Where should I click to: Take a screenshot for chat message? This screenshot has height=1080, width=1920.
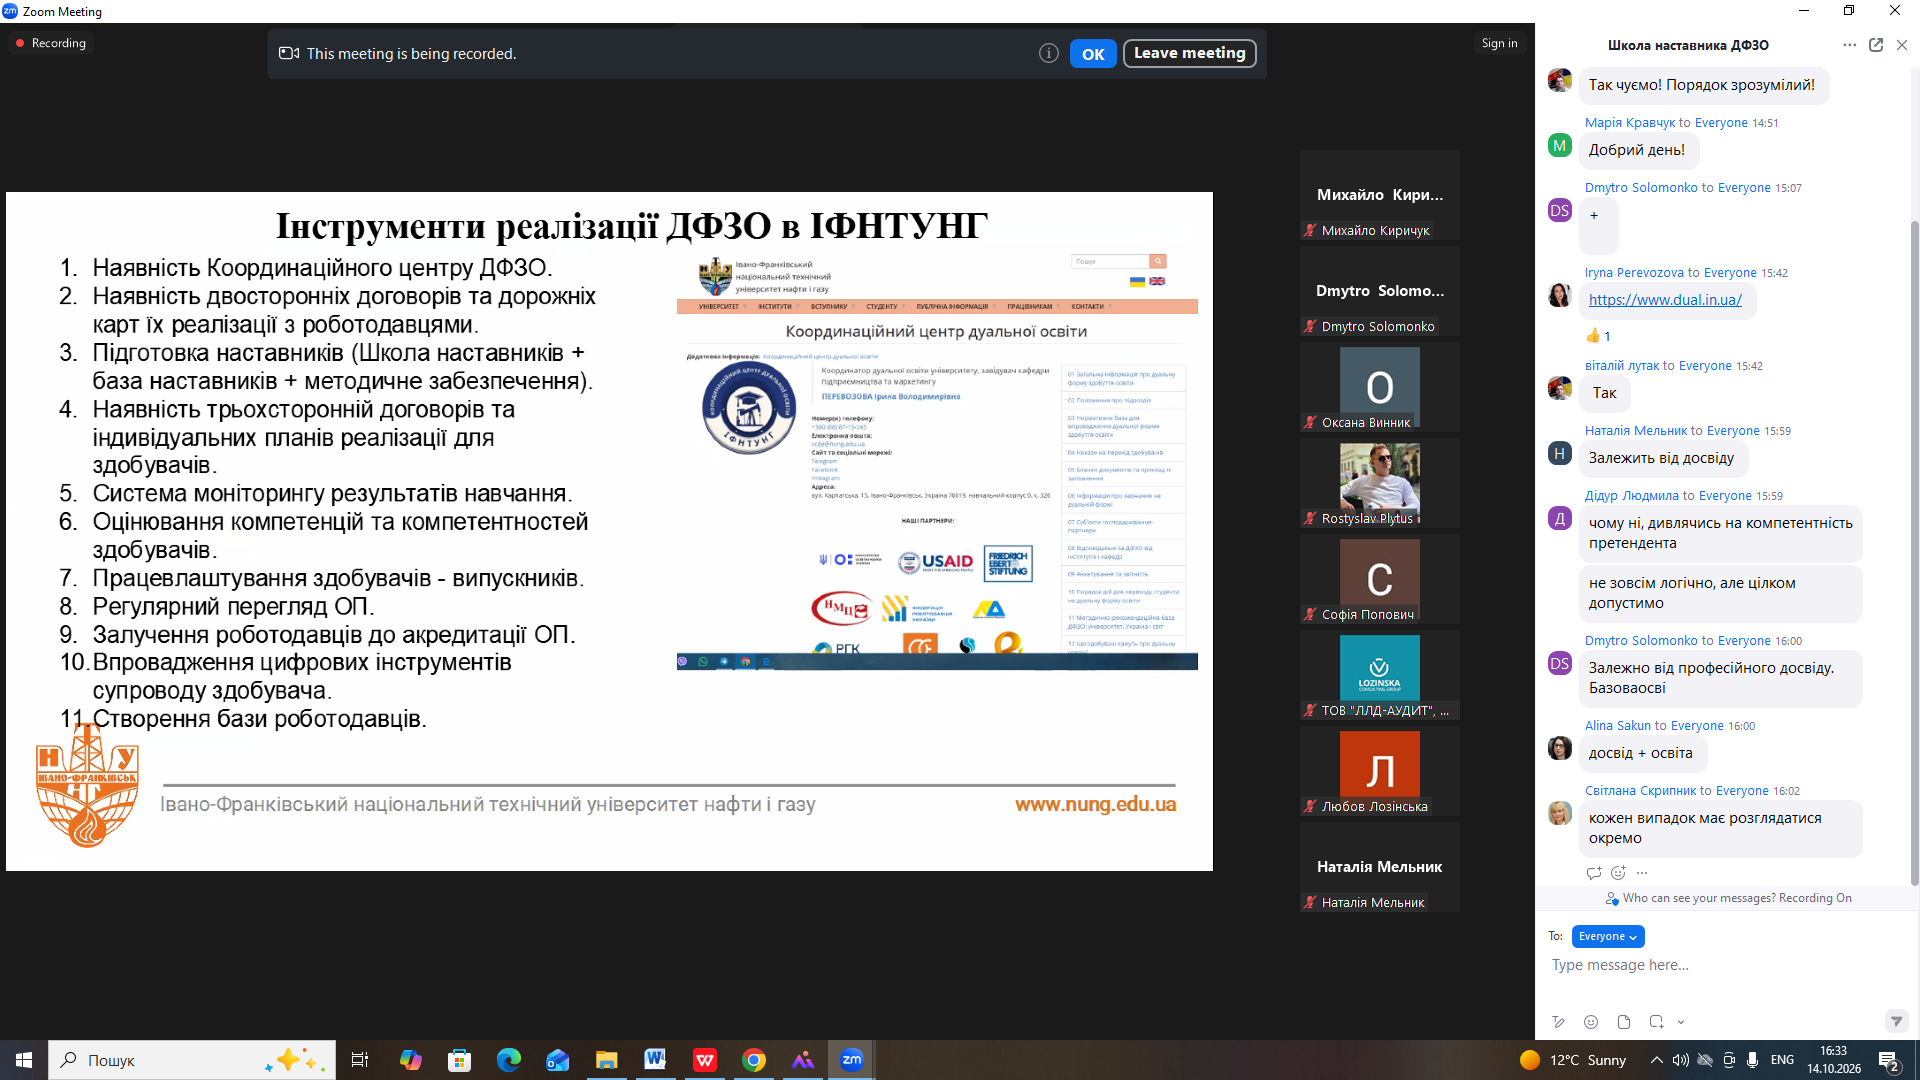pos(1656,1022)
